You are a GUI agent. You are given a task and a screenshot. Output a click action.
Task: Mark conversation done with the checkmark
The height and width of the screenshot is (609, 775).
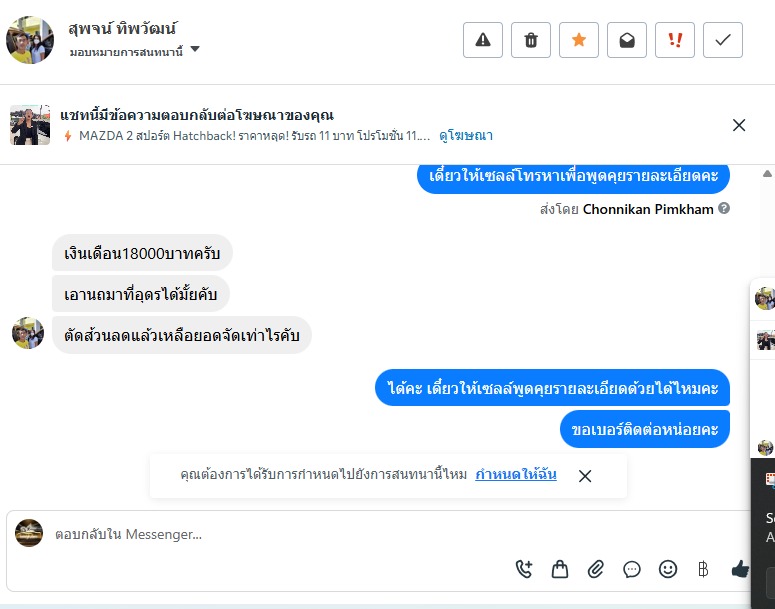tap(723, 40)
